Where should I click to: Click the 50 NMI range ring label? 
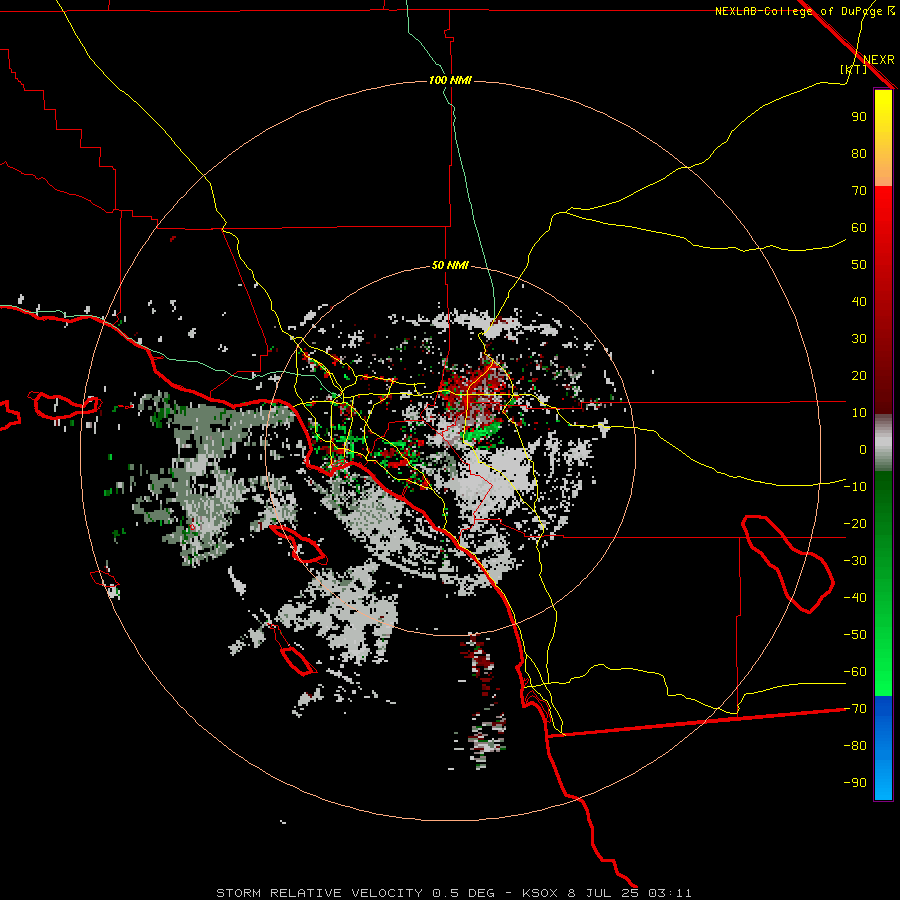[x=450, y=265]
